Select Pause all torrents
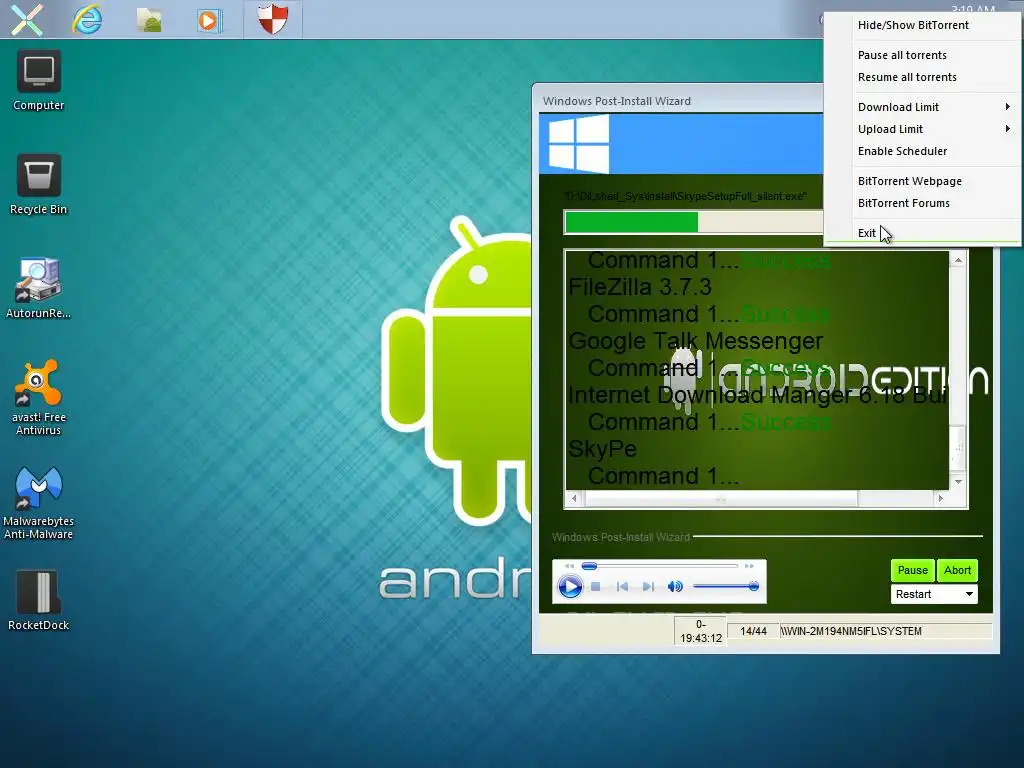The image size is (1024, 768). click(x=923, y=56)
